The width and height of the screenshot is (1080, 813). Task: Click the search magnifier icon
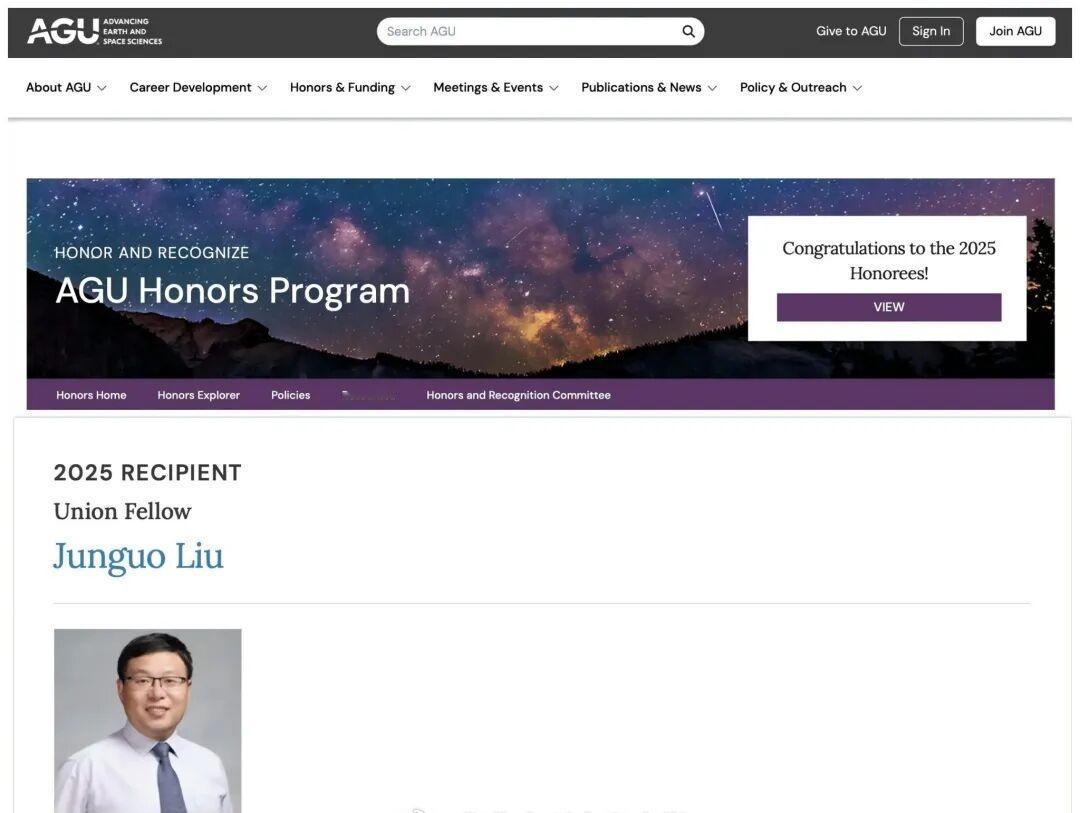(688, 31)
